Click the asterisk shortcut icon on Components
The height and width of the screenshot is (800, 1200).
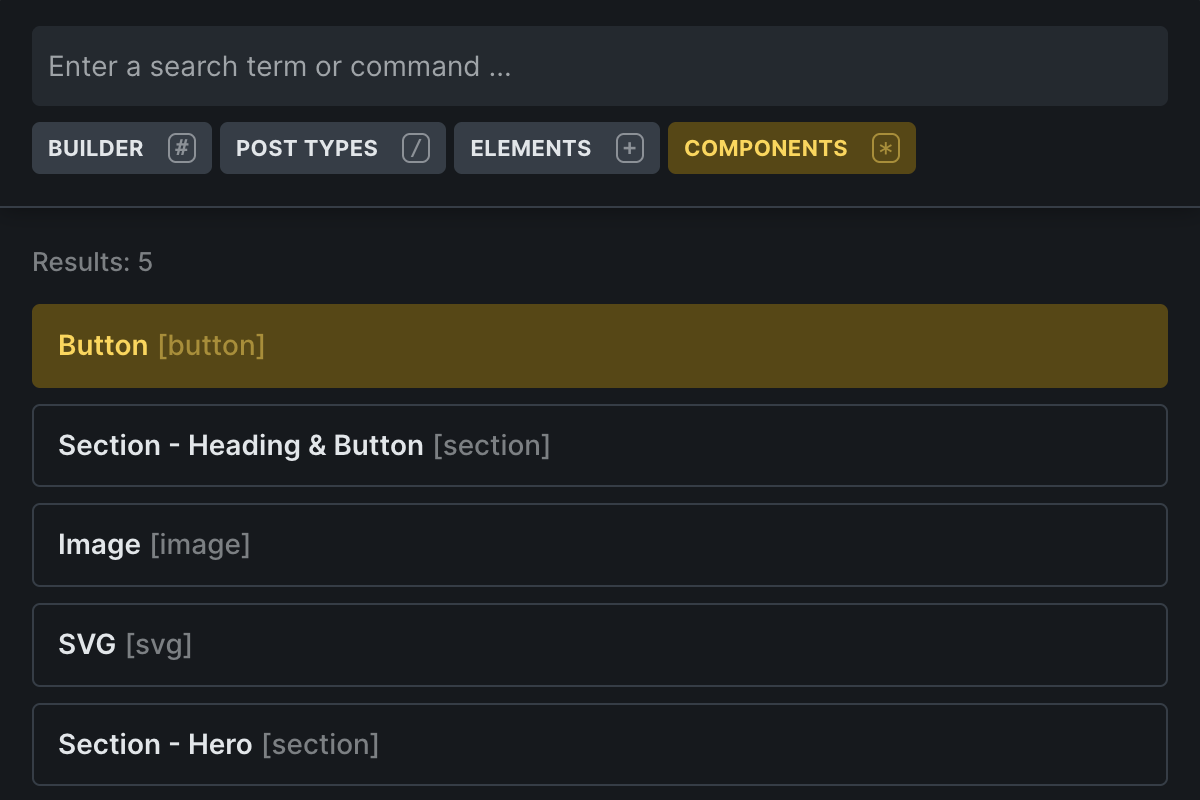click(x=886, y=148)
